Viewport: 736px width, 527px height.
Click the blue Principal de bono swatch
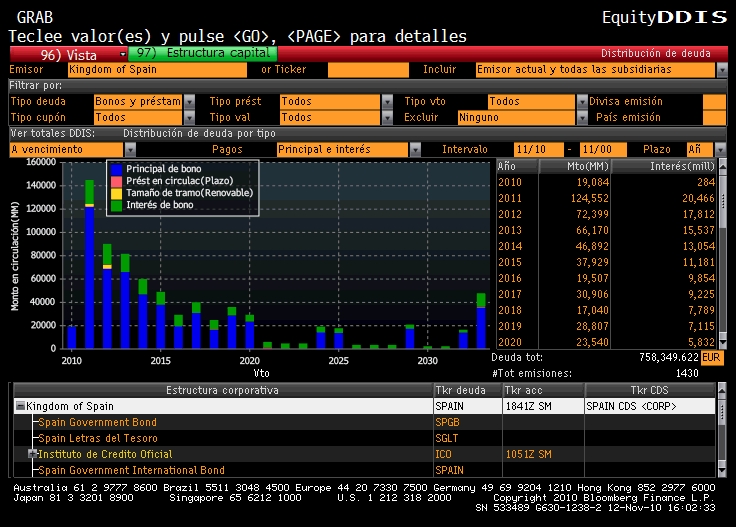click(x=117, y=170)
